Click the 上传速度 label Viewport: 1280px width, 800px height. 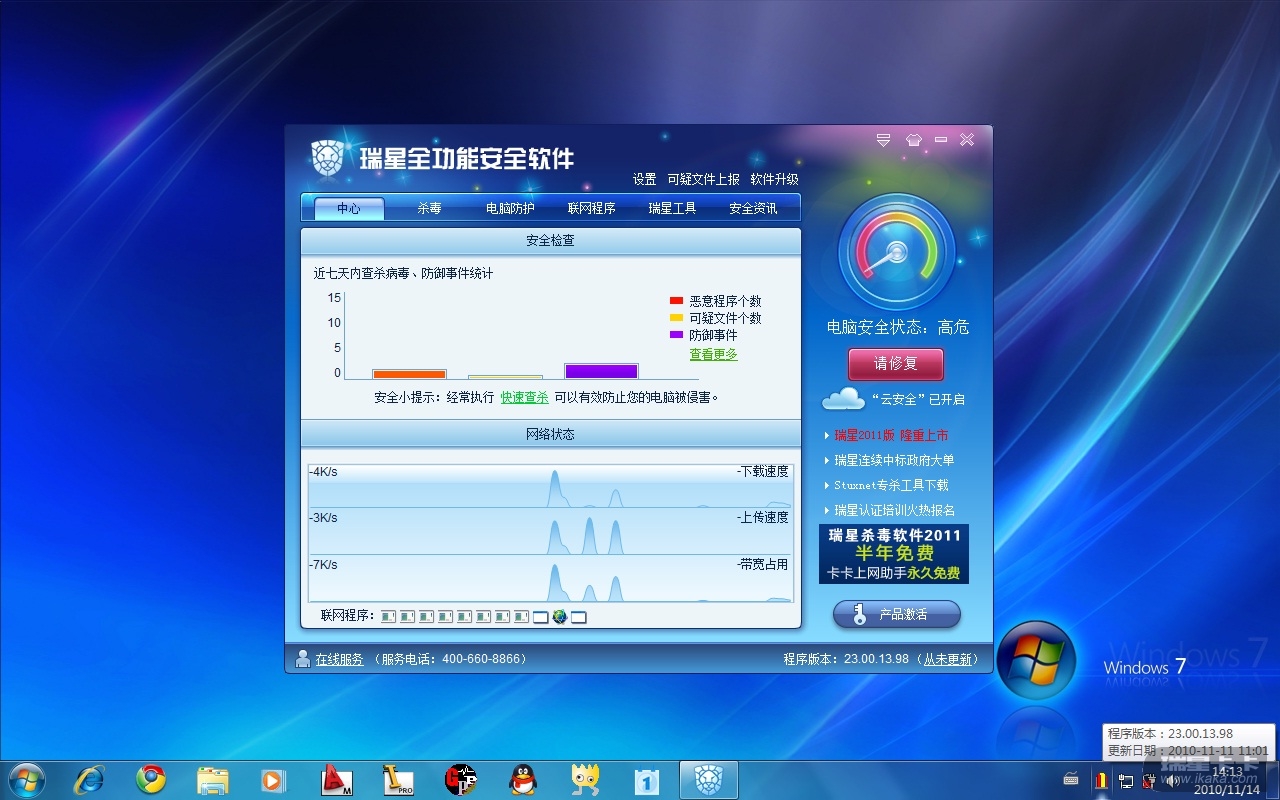click(763, 518)
